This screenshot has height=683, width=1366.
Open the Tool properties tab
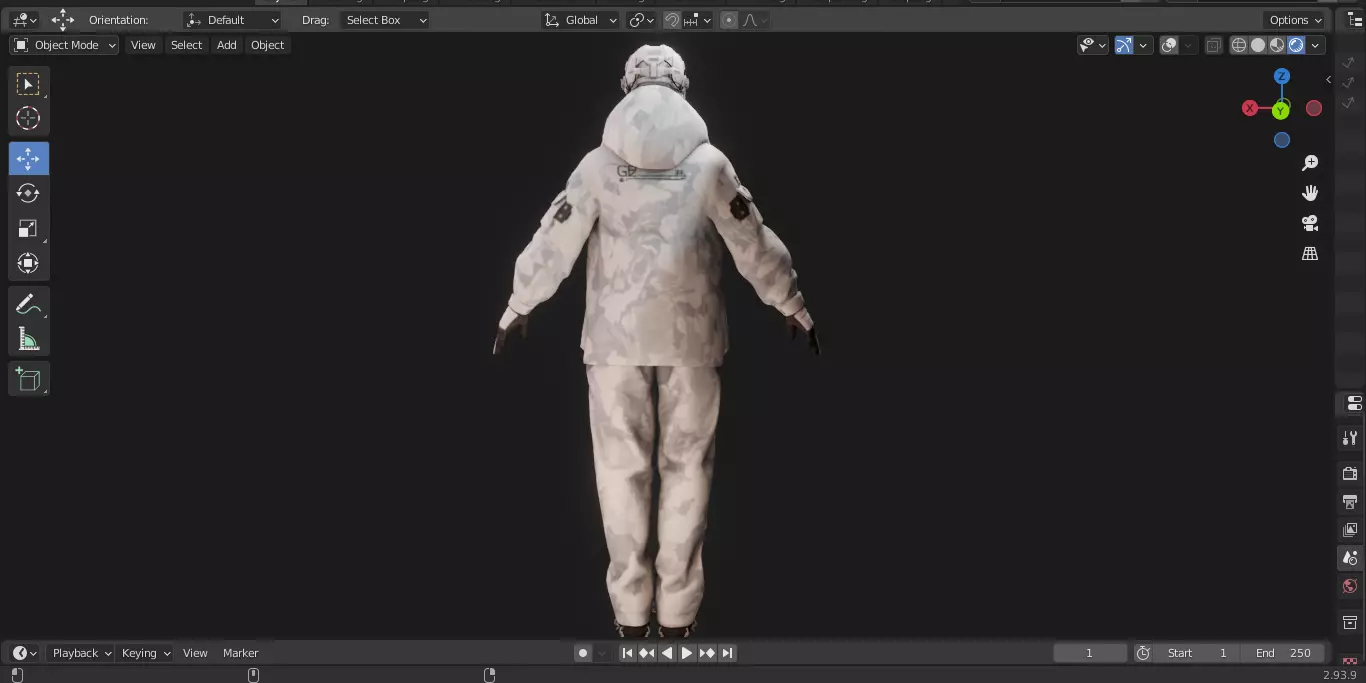point(1350,438)
